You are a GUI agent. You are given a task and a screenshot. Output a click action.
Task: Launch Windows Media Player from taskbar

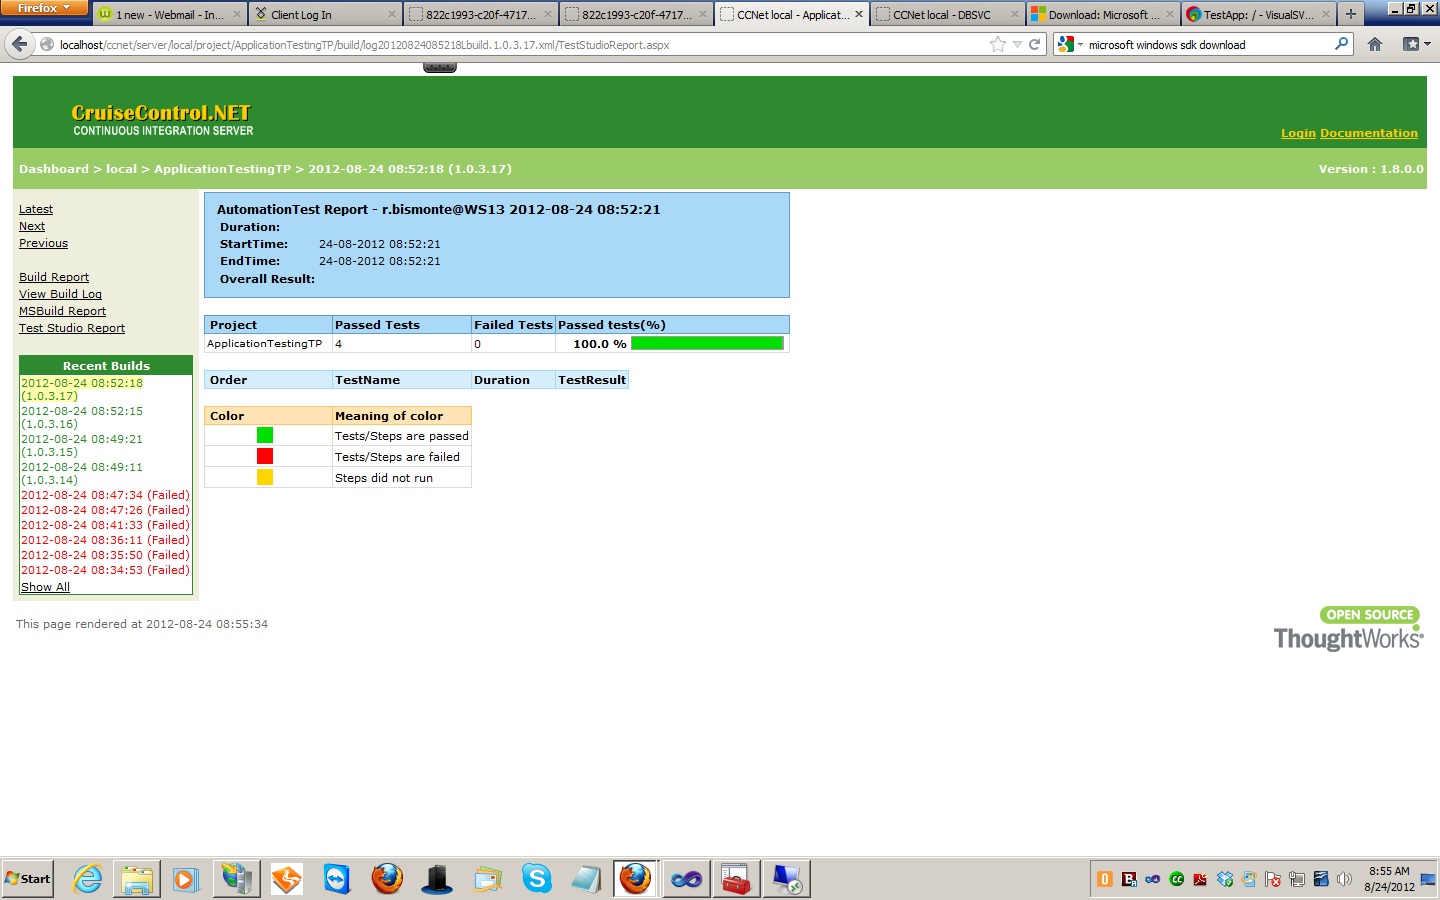click(186, 879)
